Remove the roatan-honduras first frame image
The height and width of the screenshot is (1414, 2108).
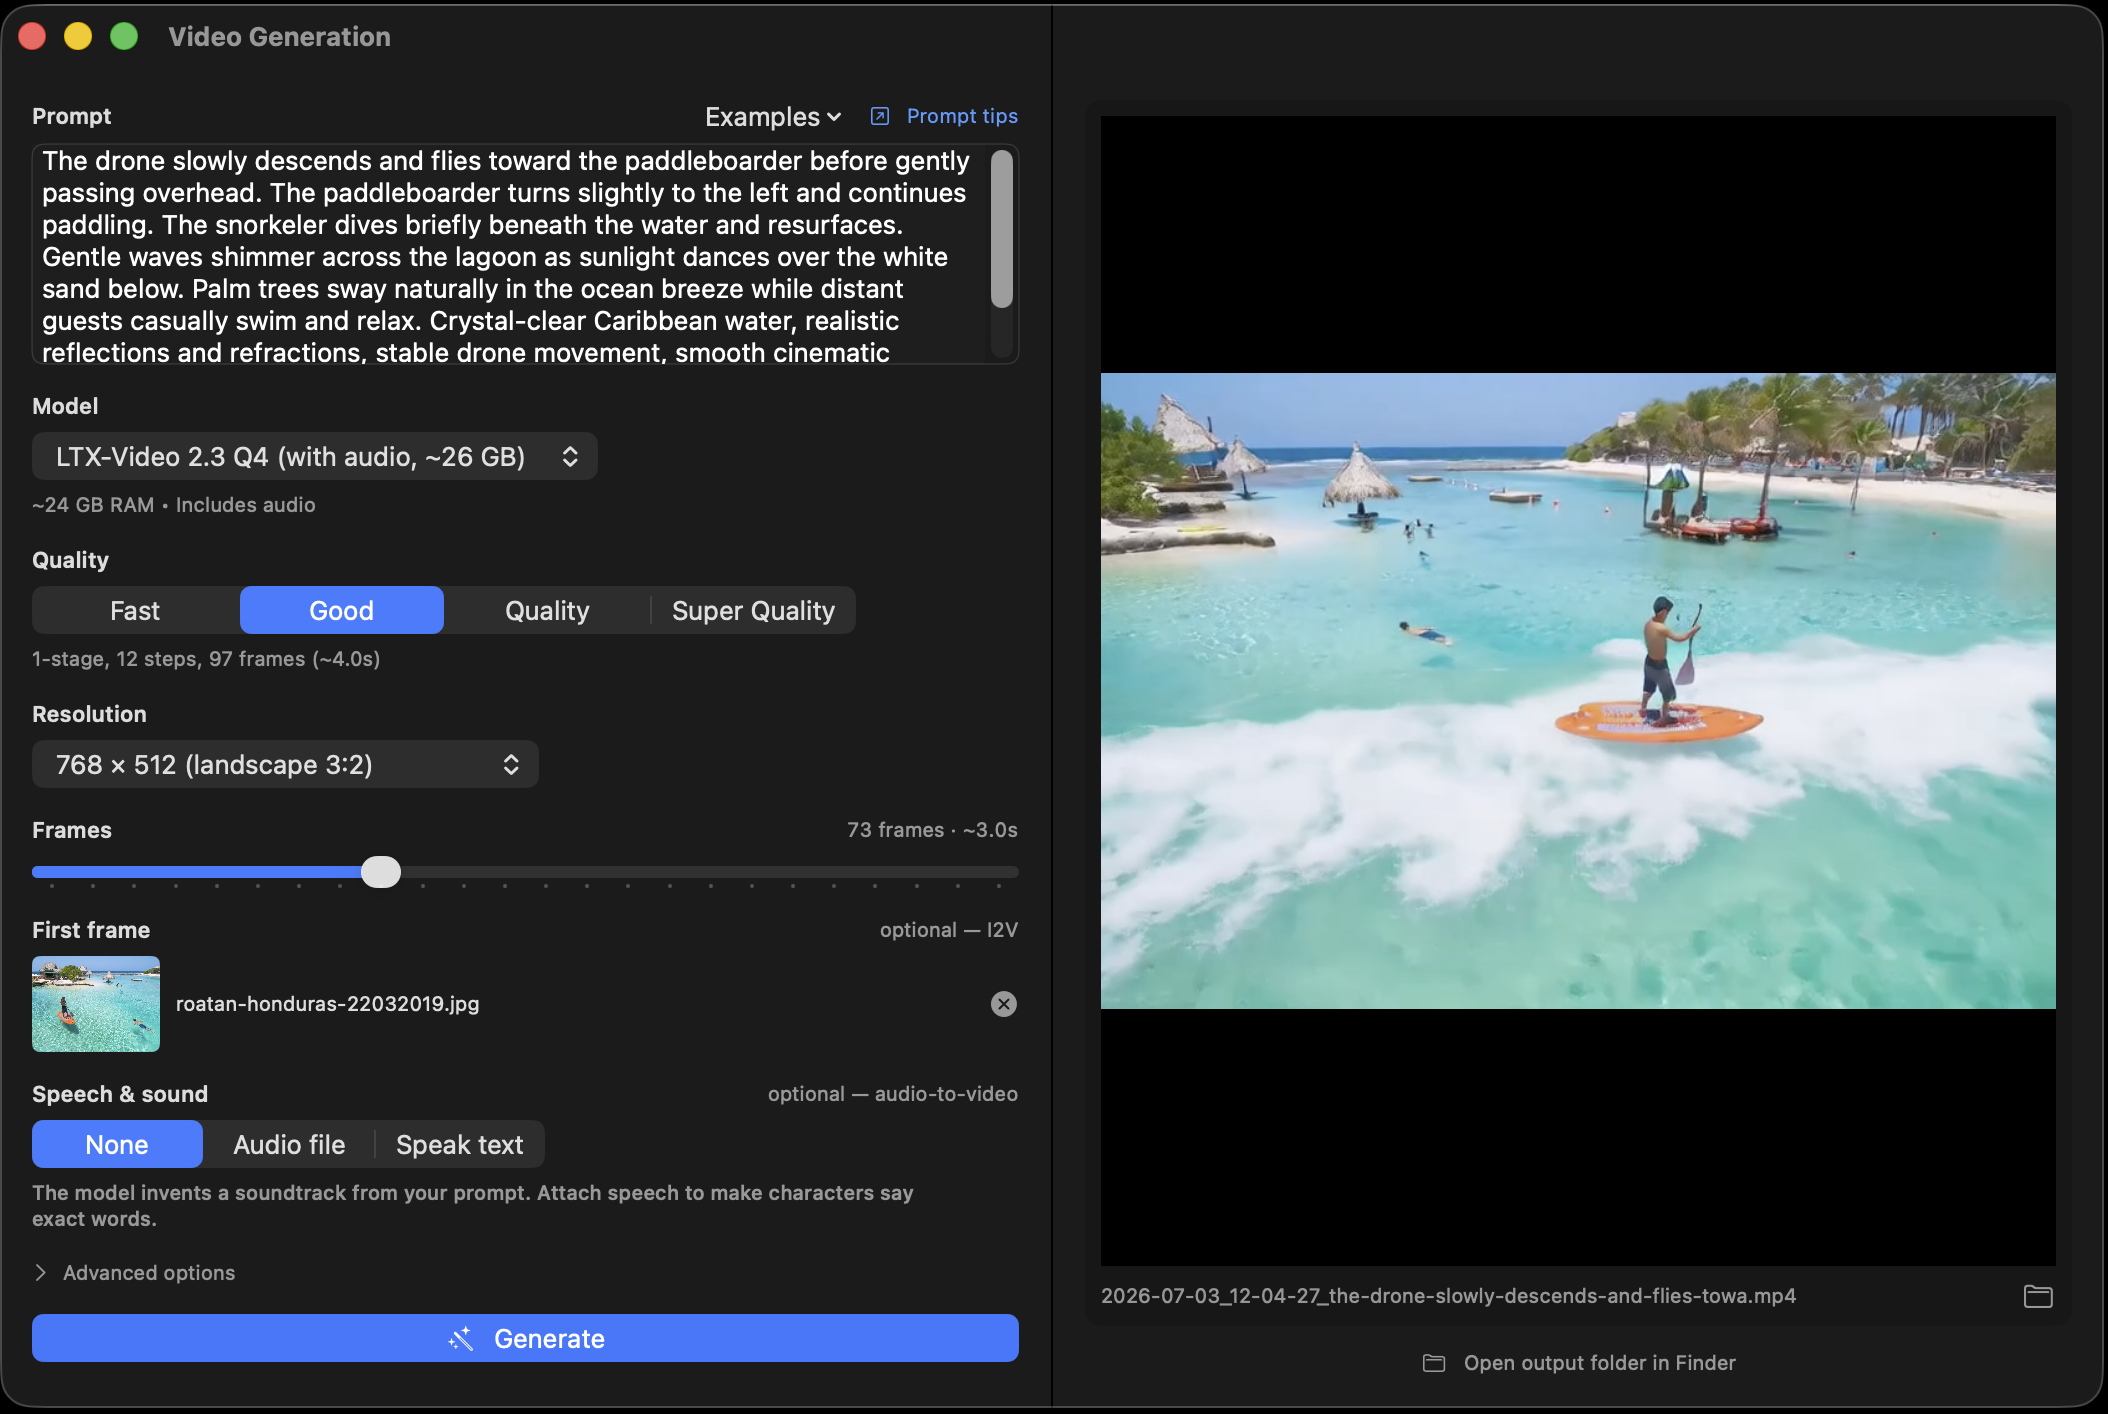[x=1003, y=1004]
